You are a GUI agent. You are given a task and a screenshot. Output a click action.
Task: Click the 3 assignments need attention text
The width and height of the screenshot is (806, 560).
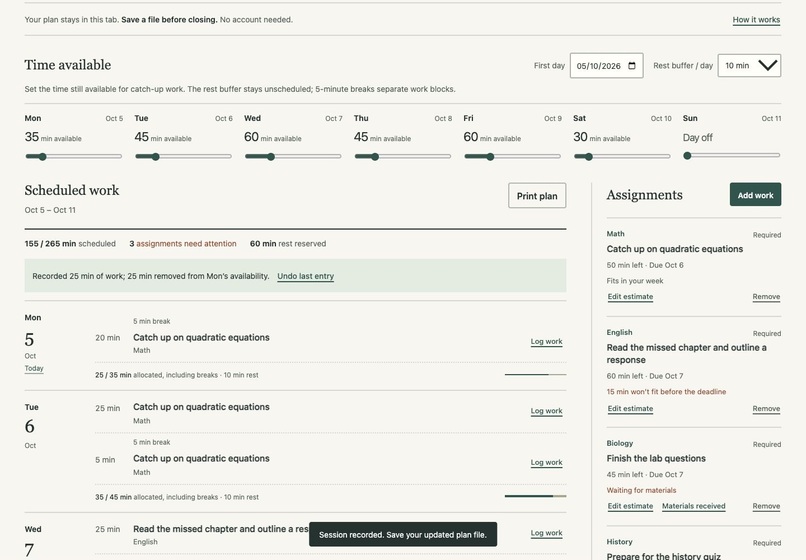183,244
